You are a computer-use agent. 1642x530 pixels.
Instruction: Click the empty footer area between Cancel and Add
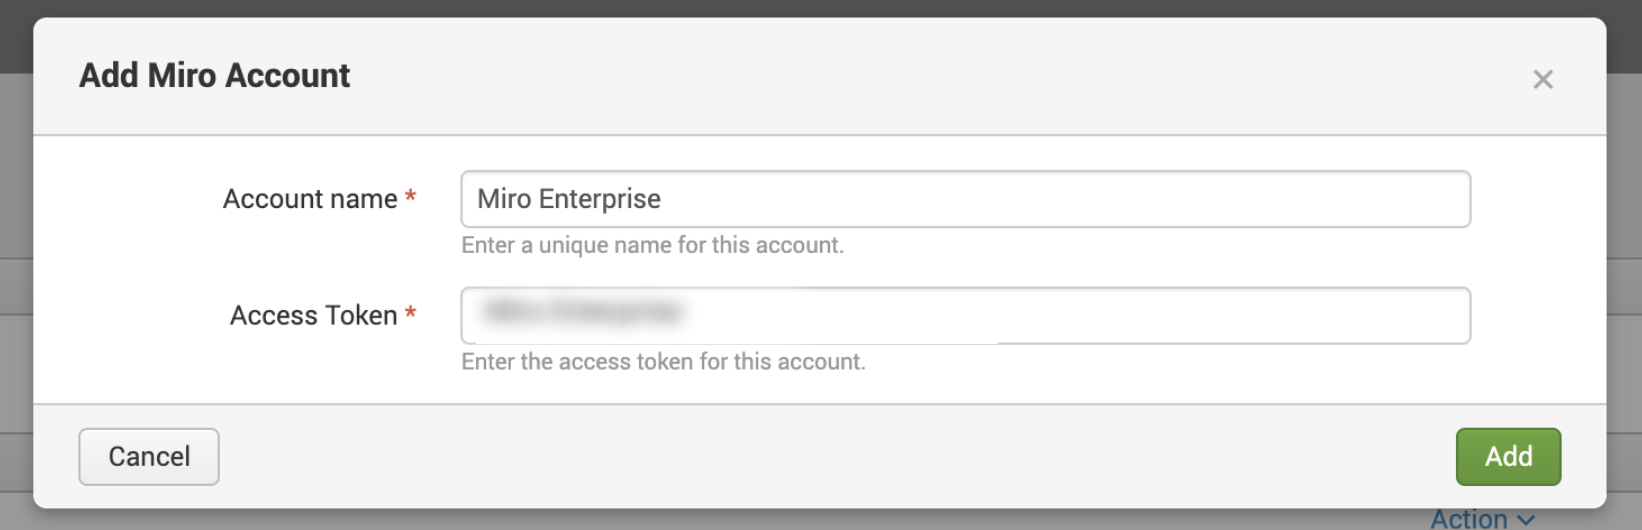point(830,457)
